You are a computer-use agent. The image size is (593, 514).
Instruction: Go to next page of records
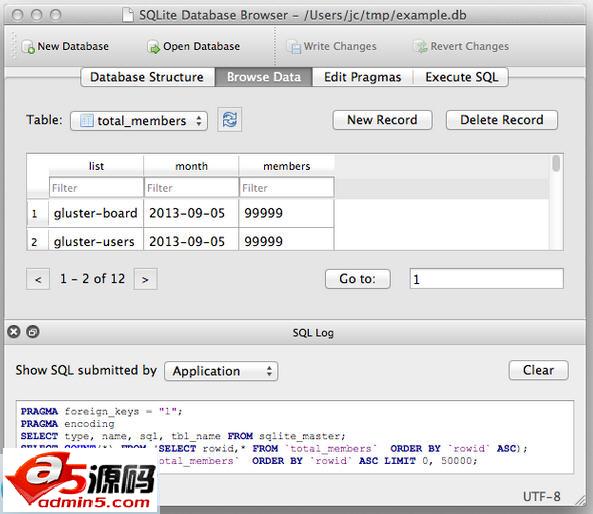(145, 279)
